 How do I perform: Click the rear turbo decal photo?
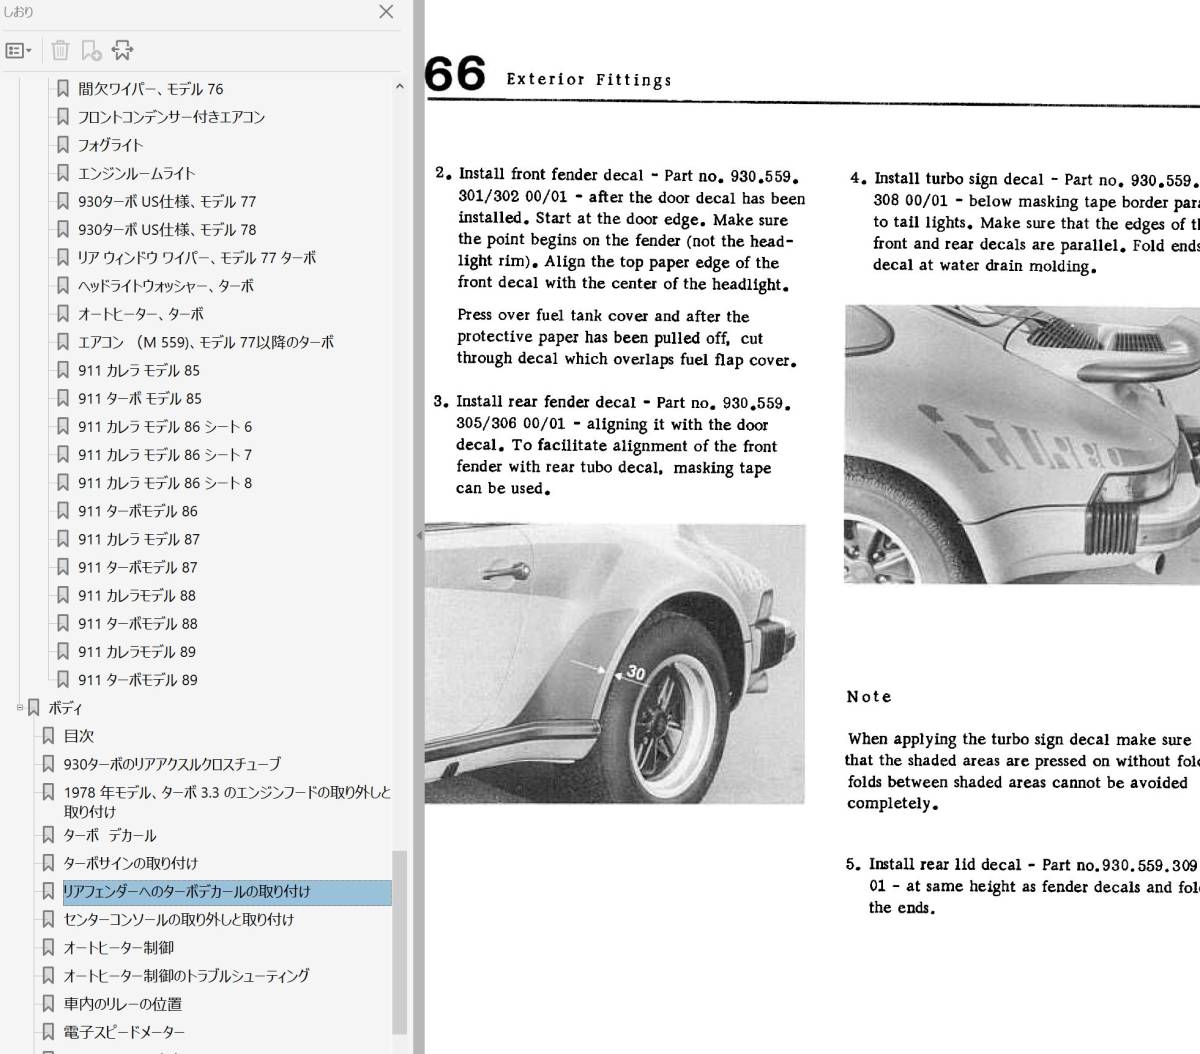(x=1022, y=445)
